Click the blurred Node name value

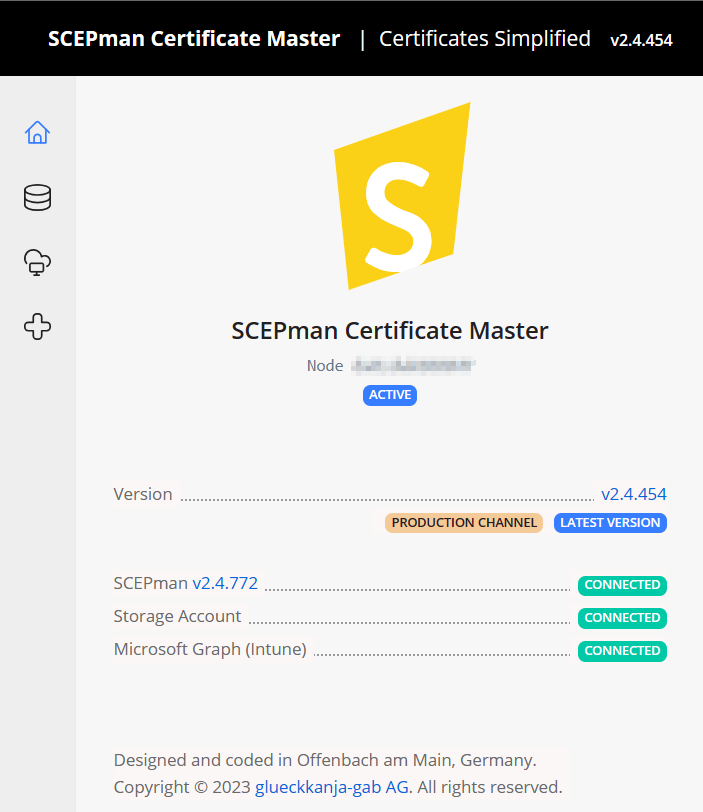(413, 366)
